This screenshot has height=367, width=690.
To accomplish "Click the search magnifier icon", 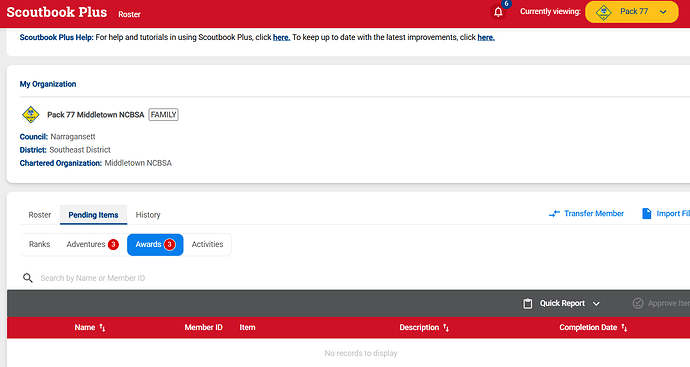I will (28, 278).
